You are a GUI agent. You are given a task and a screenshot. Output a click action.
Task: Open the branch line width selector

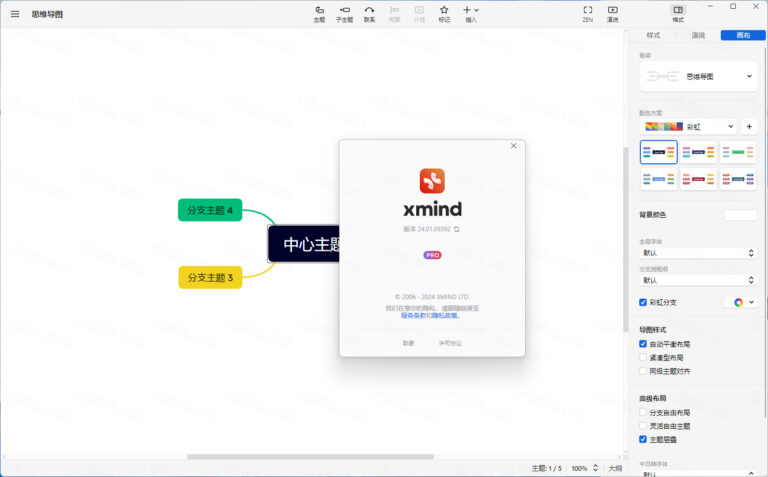pos(698,280)
